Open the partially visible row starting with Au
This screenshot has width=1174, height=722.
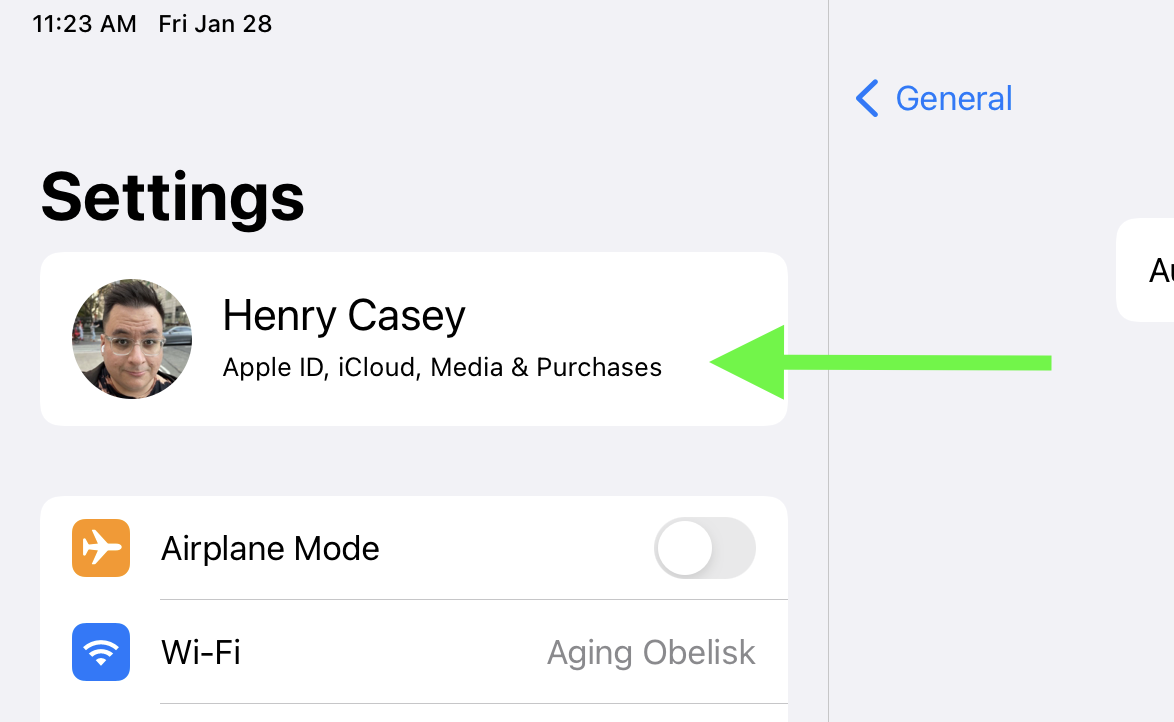1160,270
